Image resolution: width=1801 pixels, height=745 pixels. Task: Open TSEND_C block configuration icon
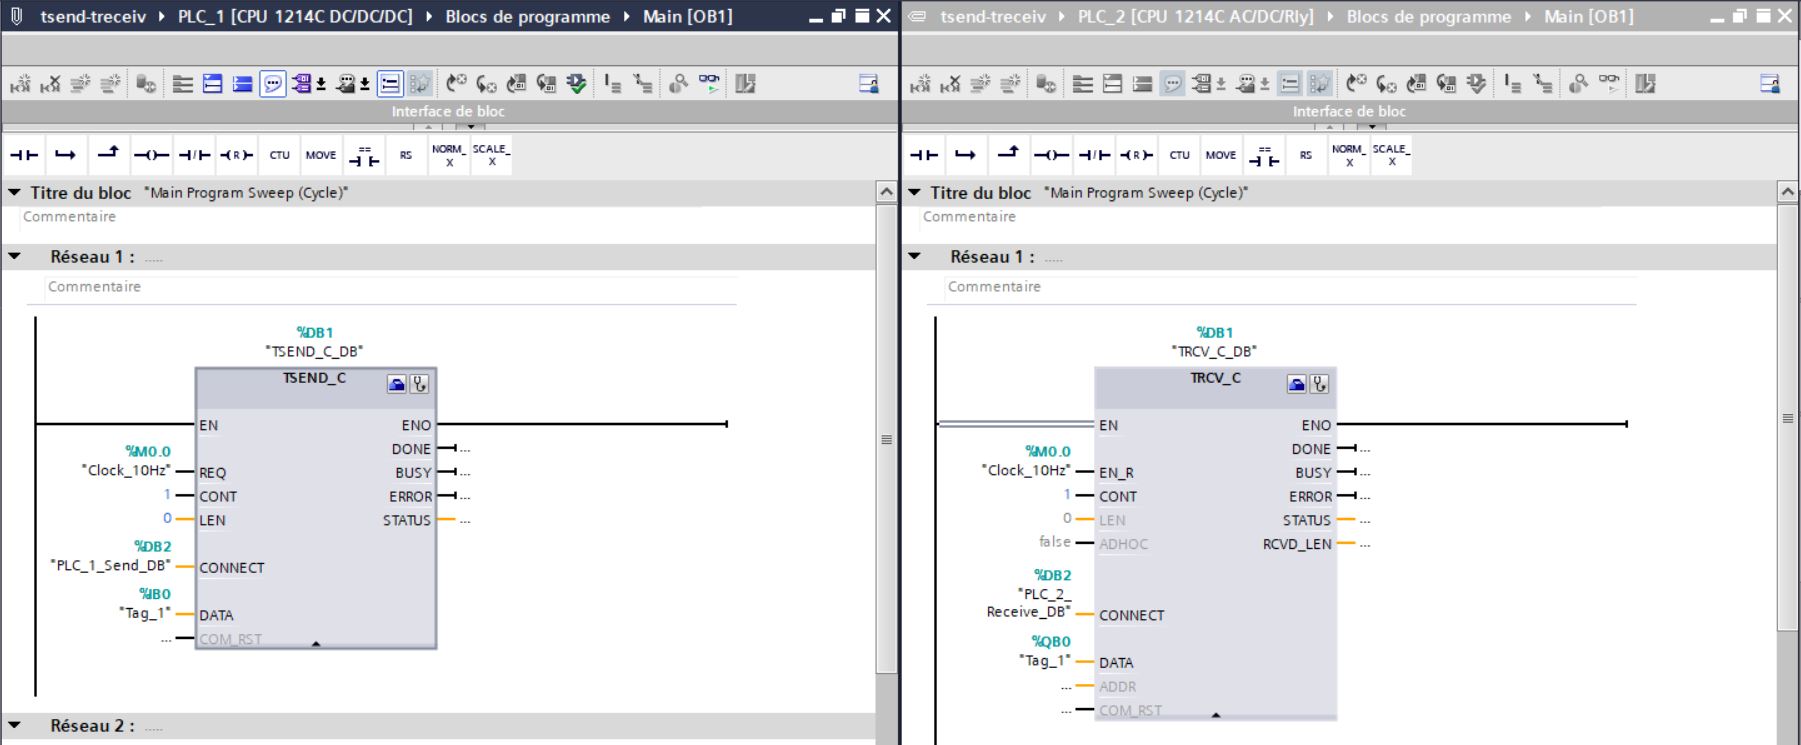pos(397,384)
